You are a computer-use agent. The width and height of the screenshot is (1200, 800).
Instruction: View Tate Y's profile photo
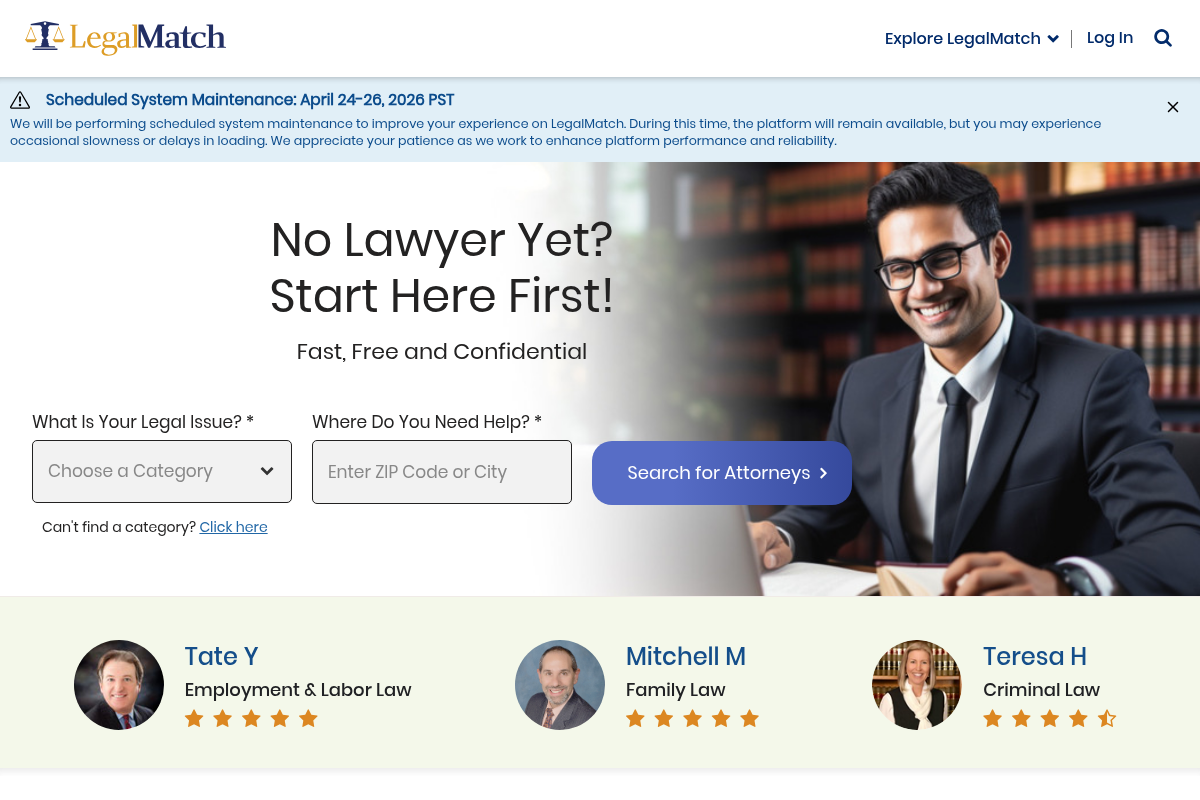(119, 685)
